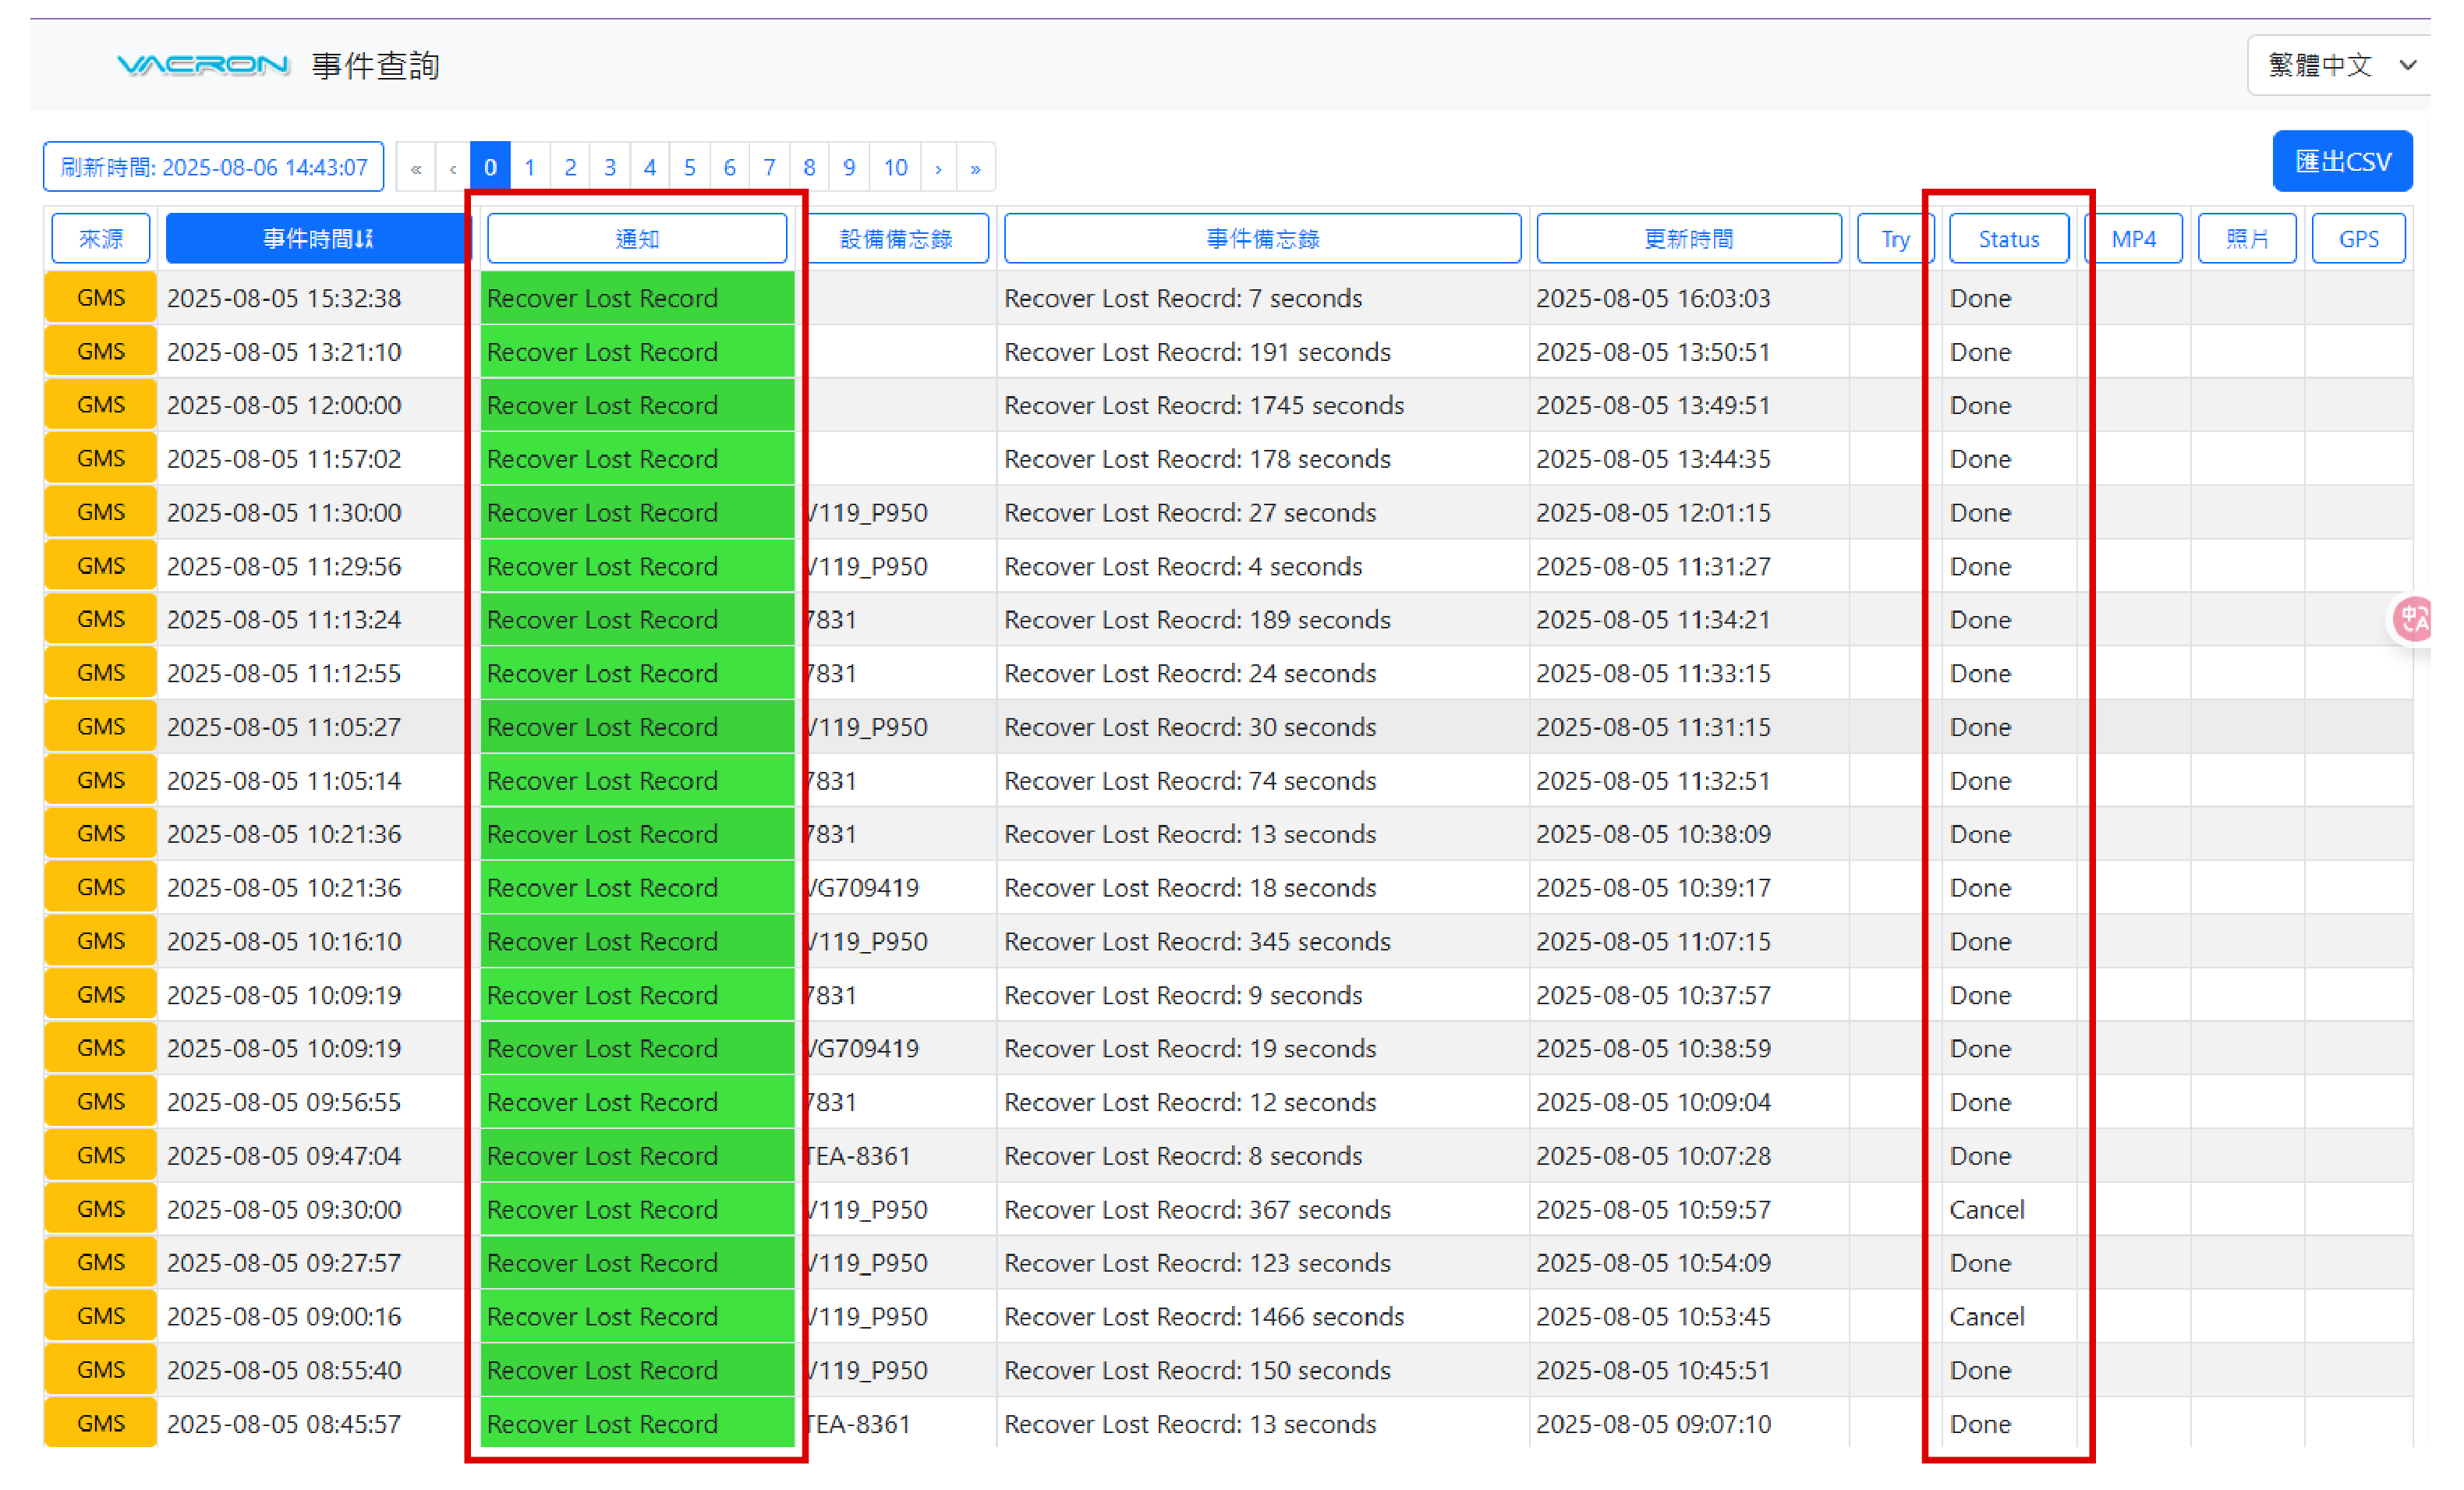The height and width of the screenshot is (1490, 2464).
Task: Select page 10 in pagination
Action: click(896, 167)
